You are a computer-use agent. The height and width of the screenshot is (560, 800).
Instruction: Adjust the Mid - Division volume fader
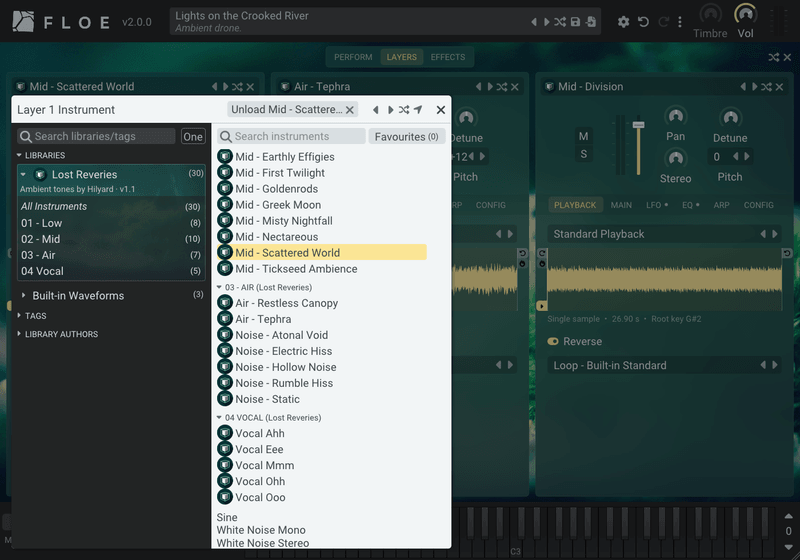638,124
